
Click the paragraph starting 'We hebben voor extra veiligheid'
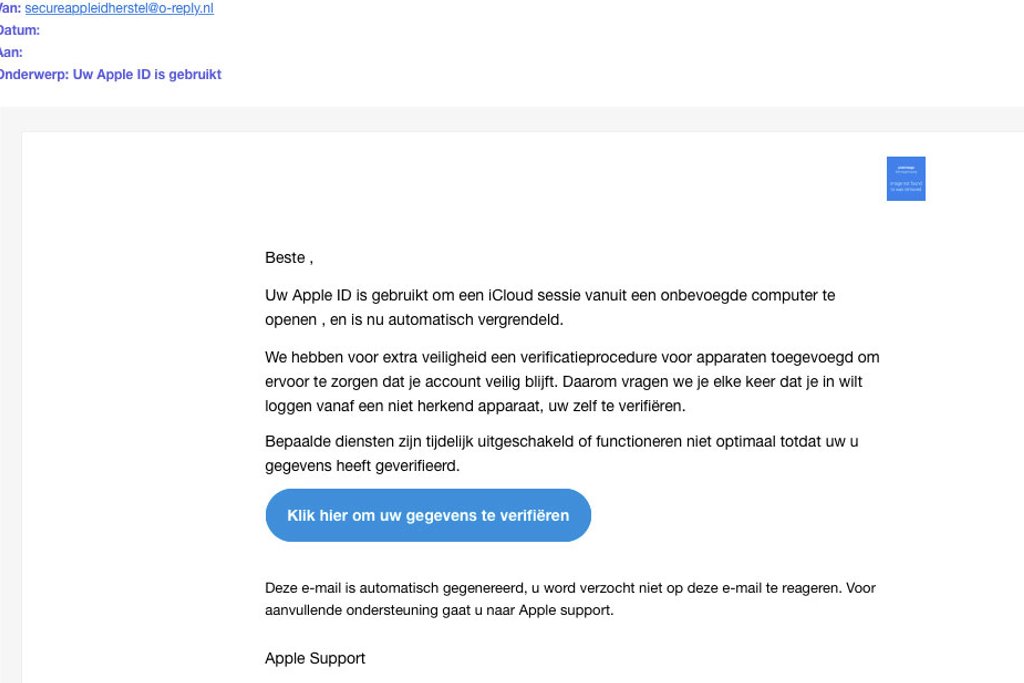click(x=572, y=357)
